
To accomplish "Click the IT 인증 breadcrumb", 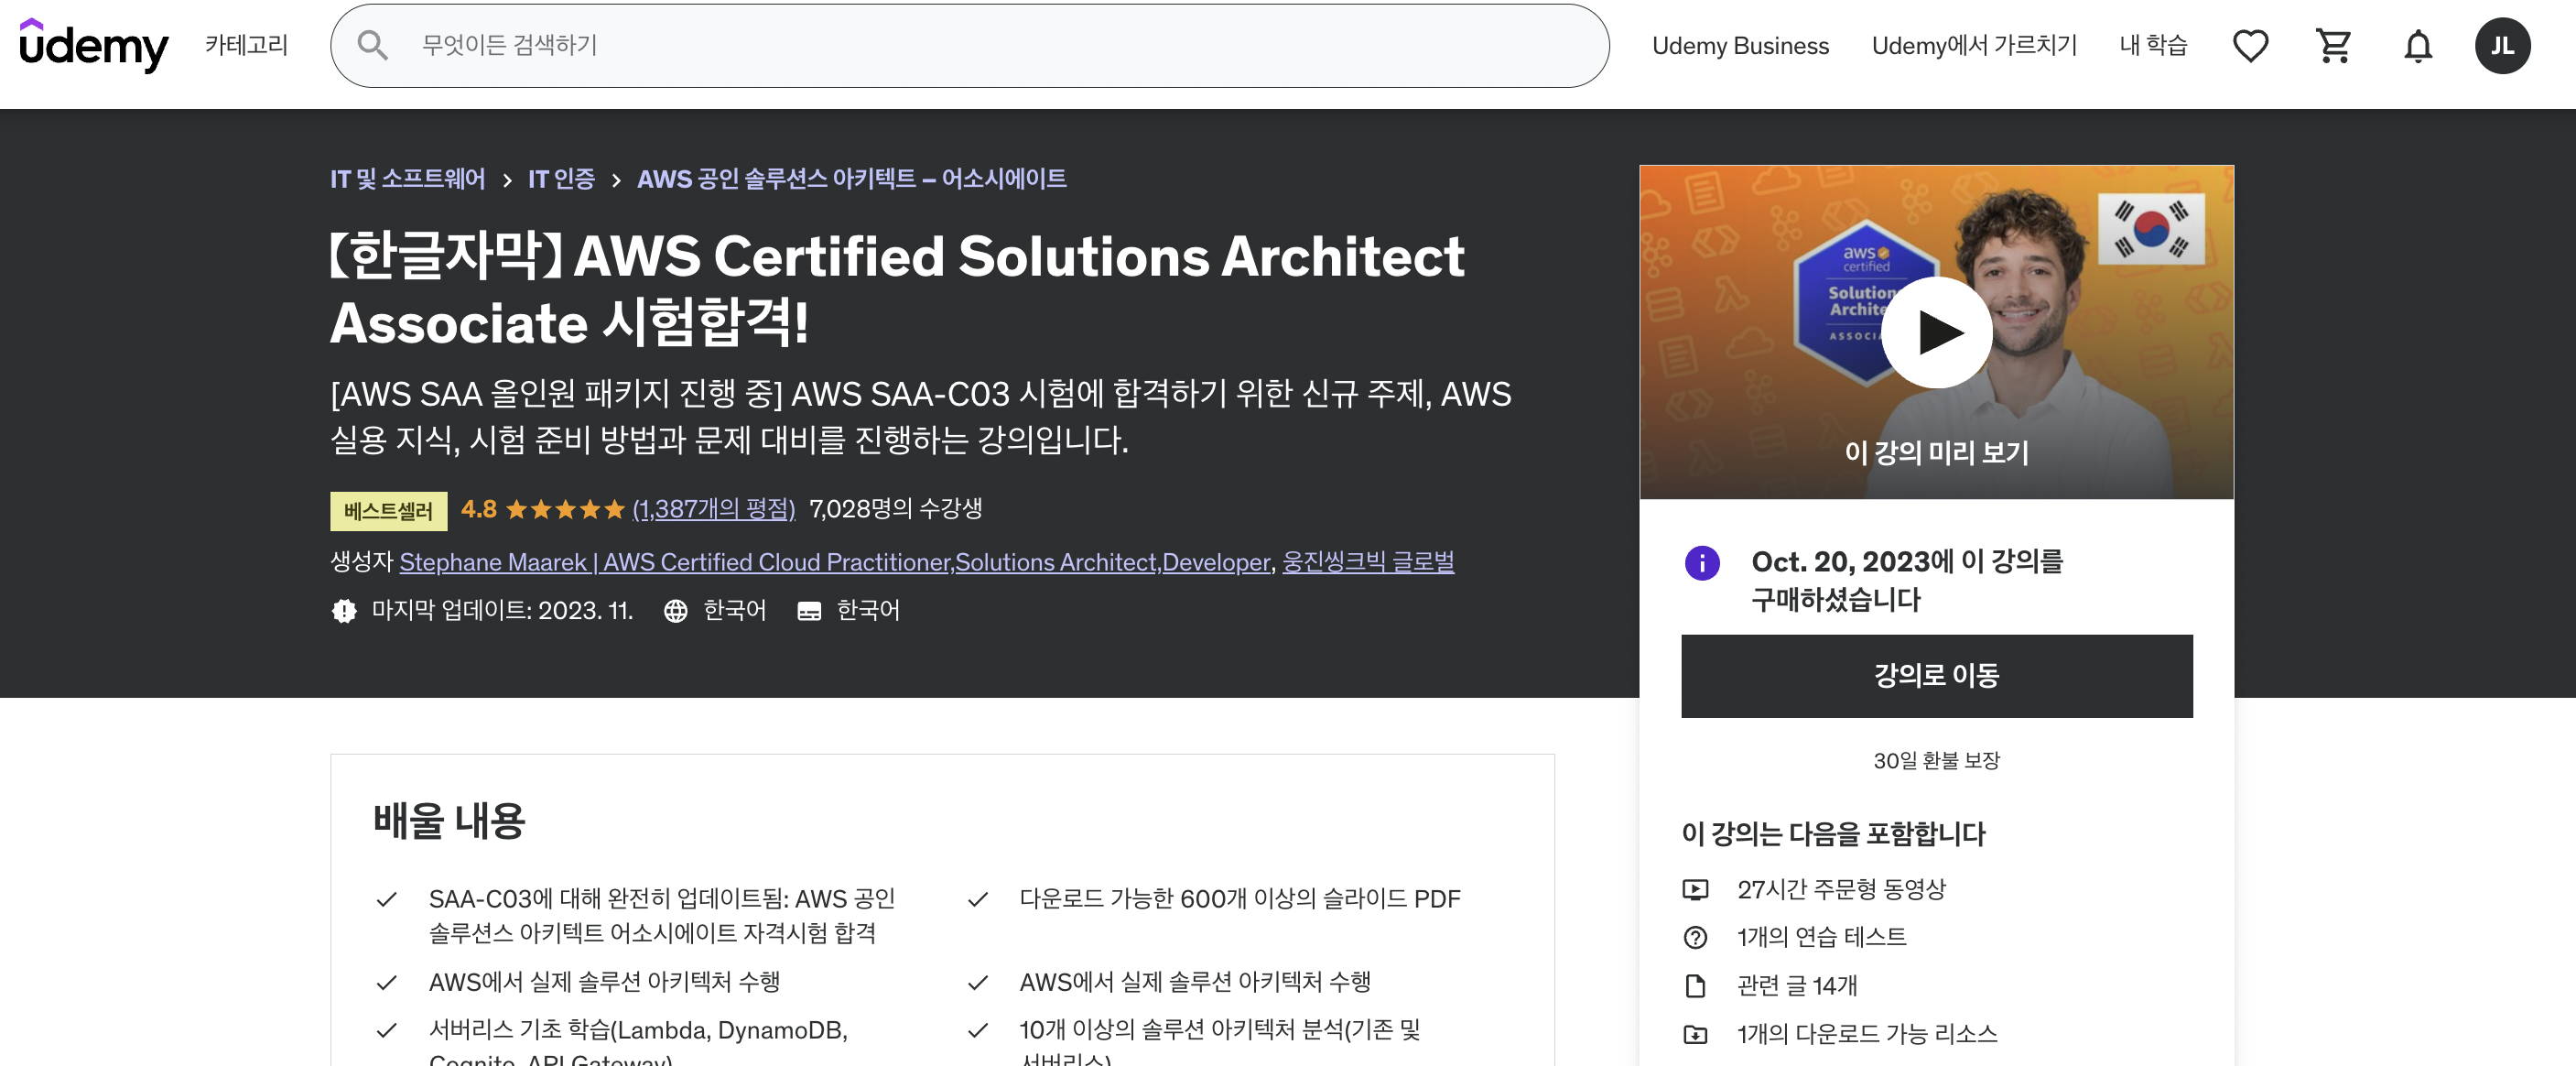I will point(561,179).
